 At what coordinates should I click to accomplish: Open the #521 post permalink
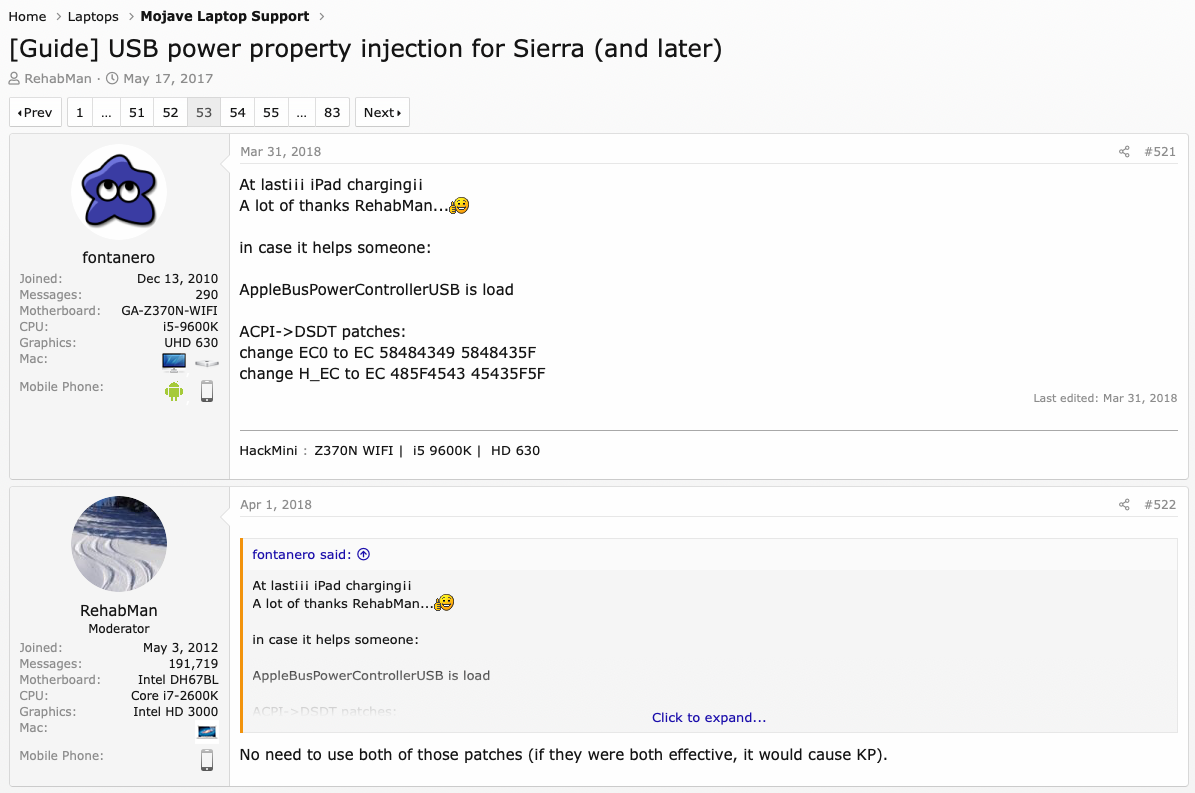pyautogui.click(x=1160, y=152)
